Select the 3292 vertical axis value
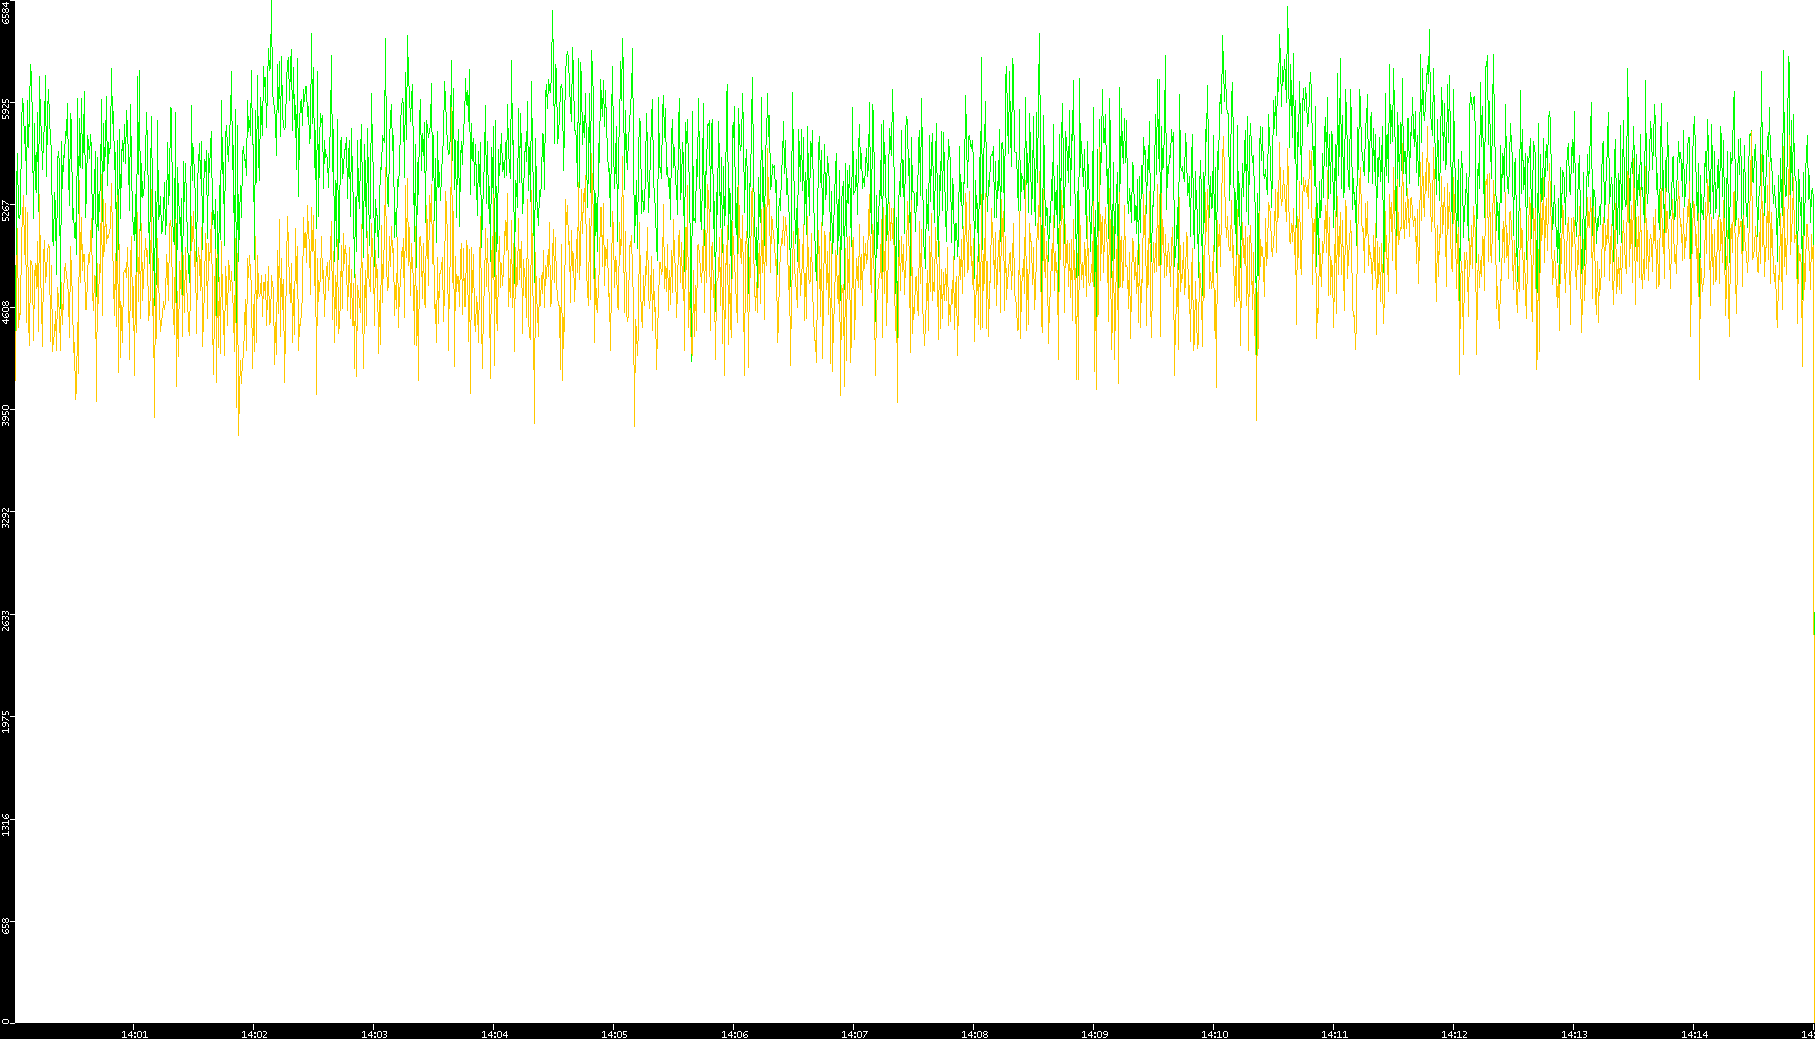The width and height of the screenshot is (1815, 1039). pyautogui.click(x=6, y=518)
